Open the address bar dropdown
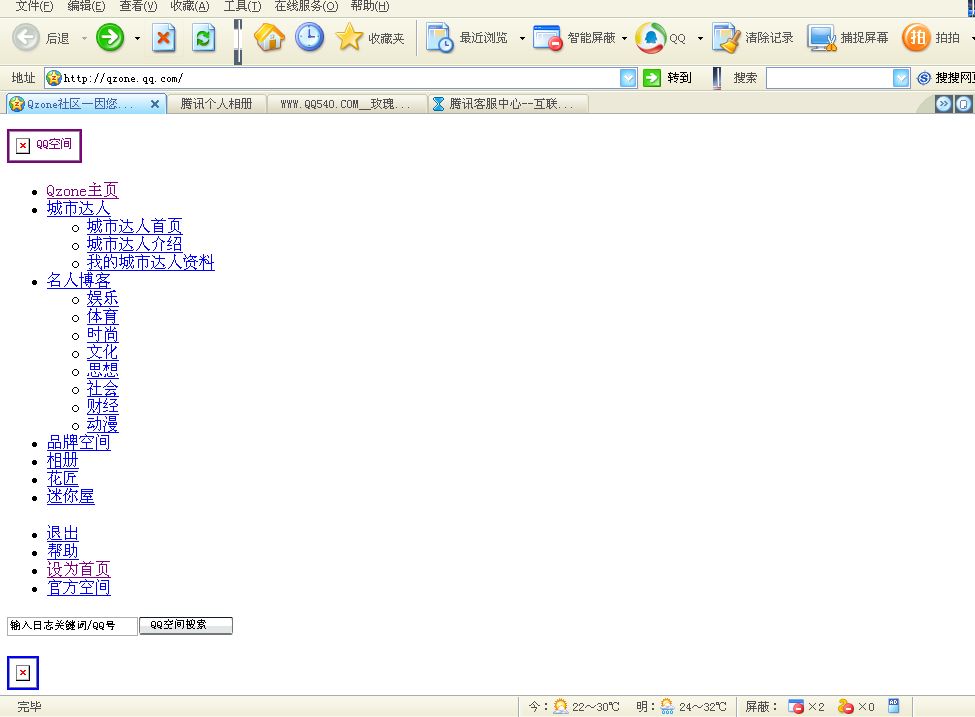 (x=628, y=78)
